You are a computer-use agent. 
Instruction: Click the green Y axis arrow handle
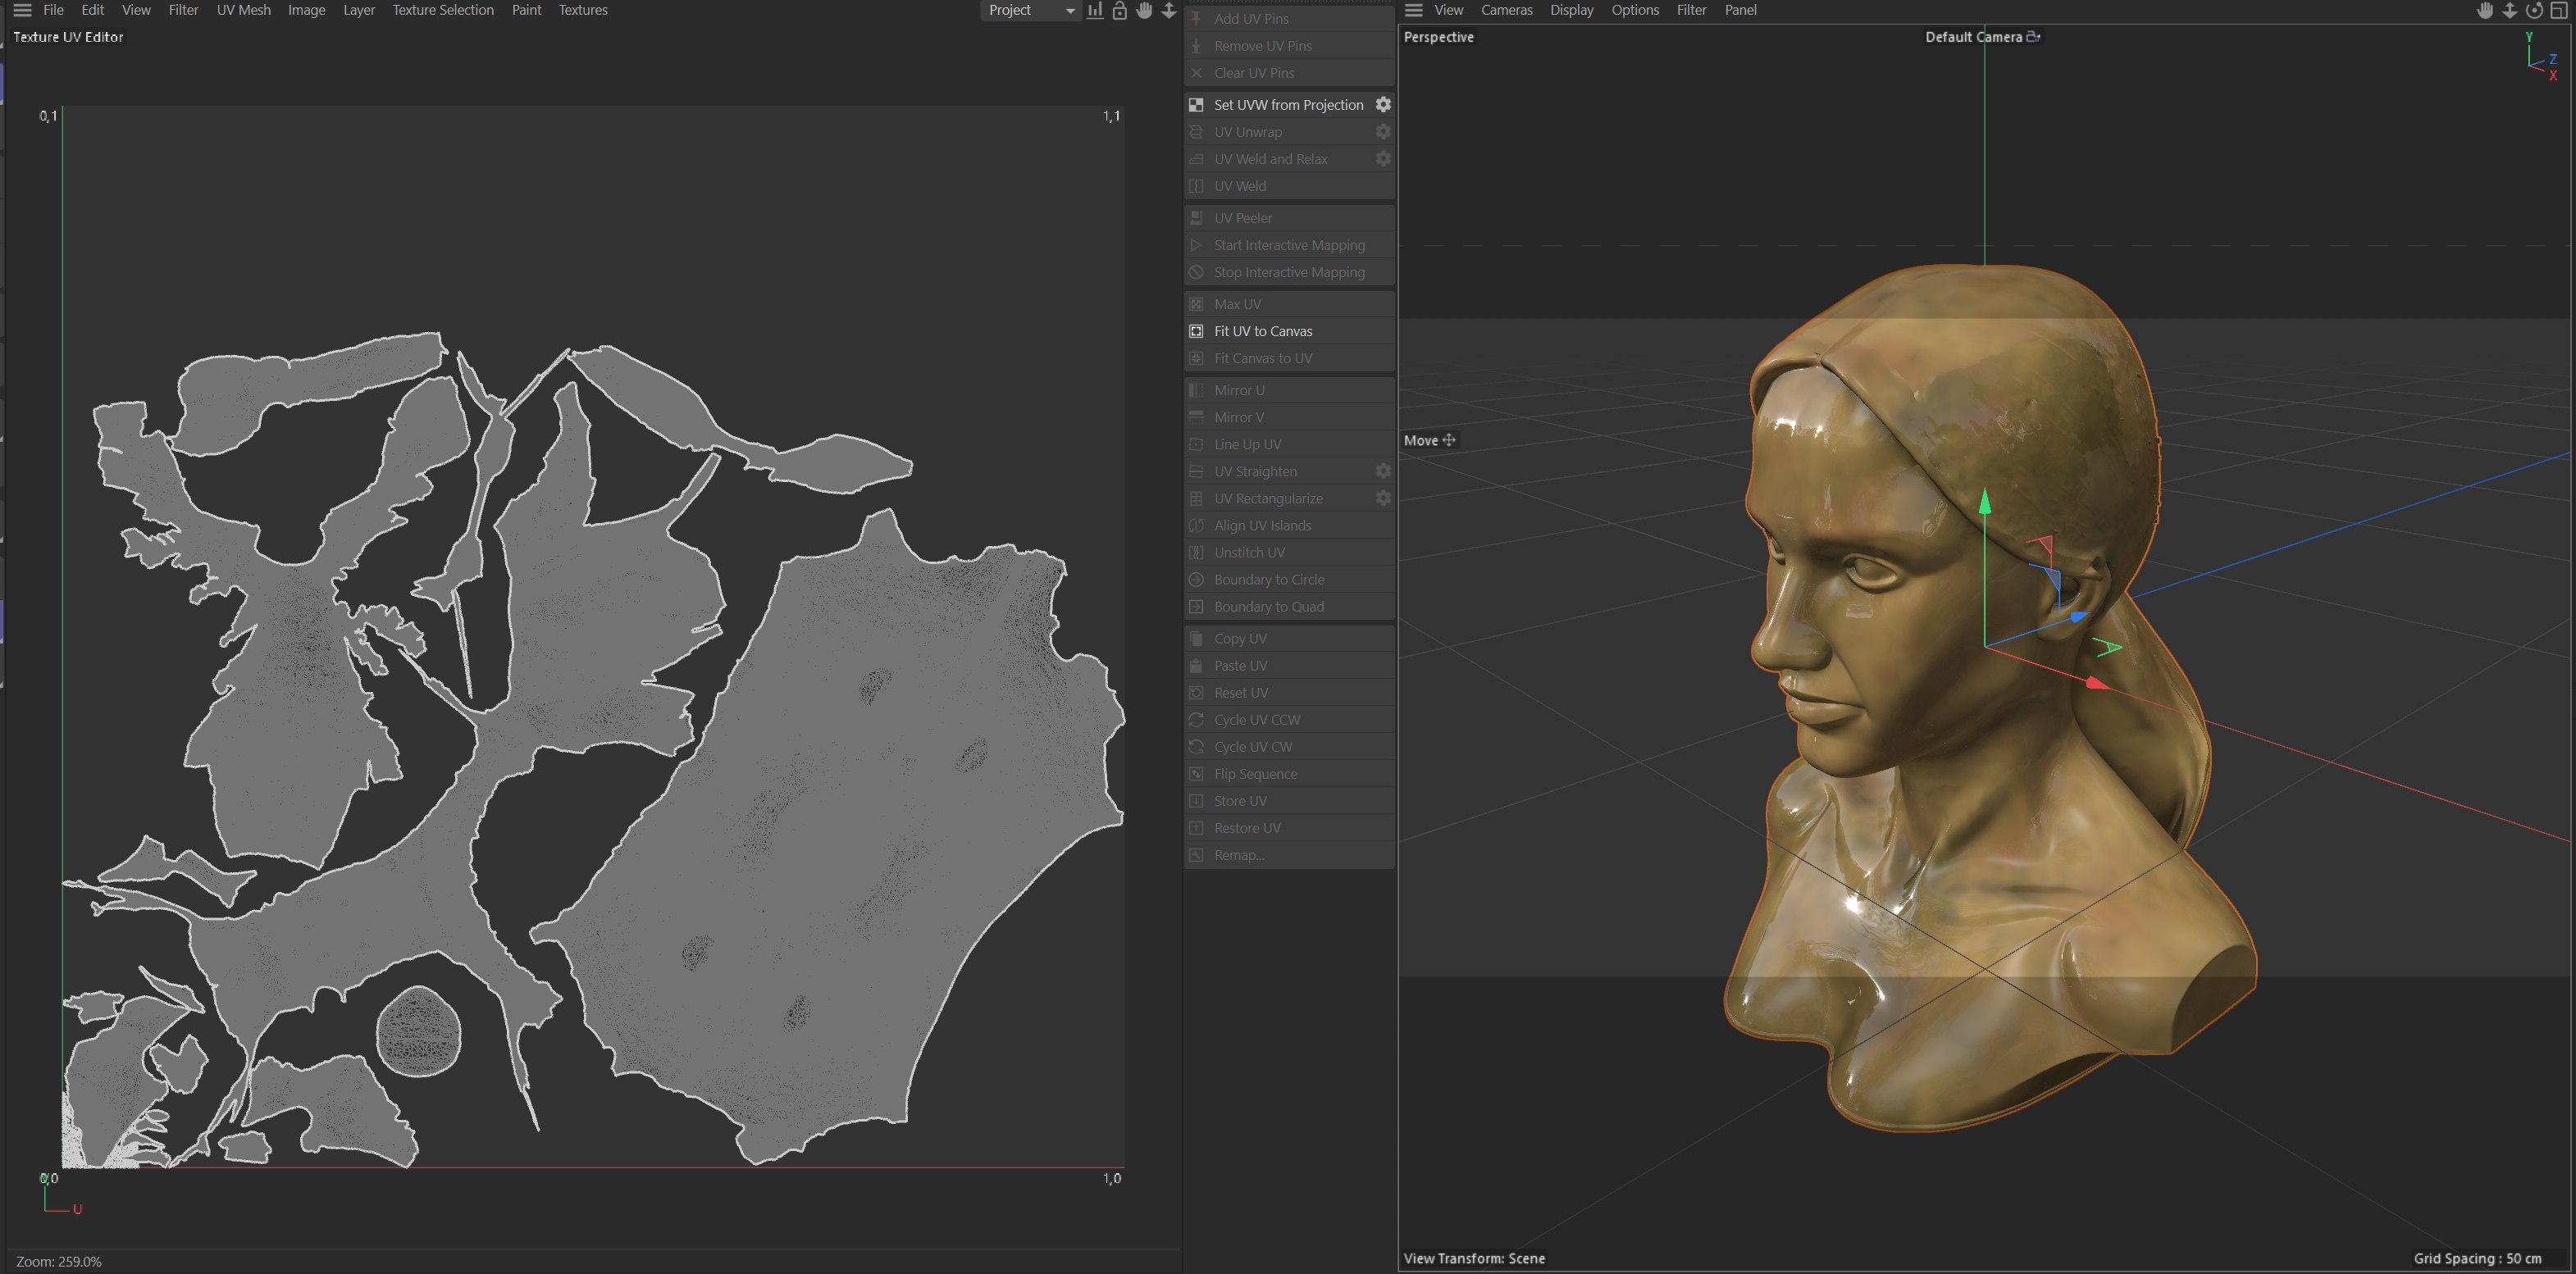[1985, 502]
